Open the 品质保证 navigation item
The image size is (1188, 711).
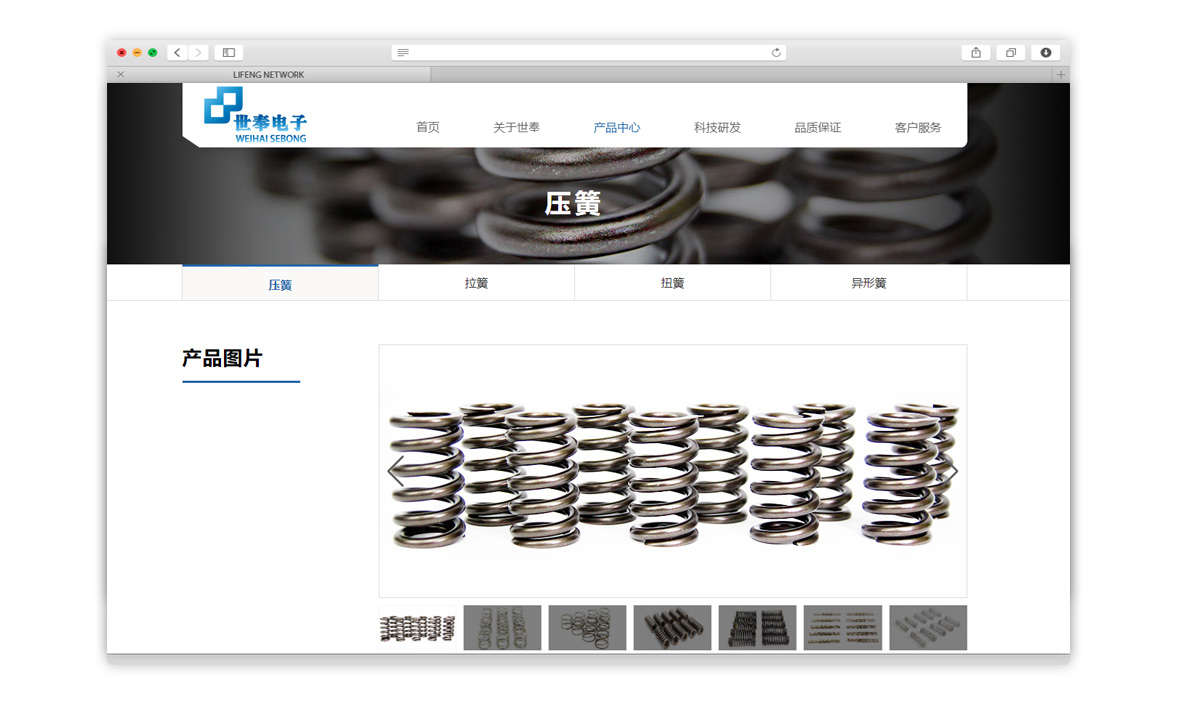click(x=818, y=127)
